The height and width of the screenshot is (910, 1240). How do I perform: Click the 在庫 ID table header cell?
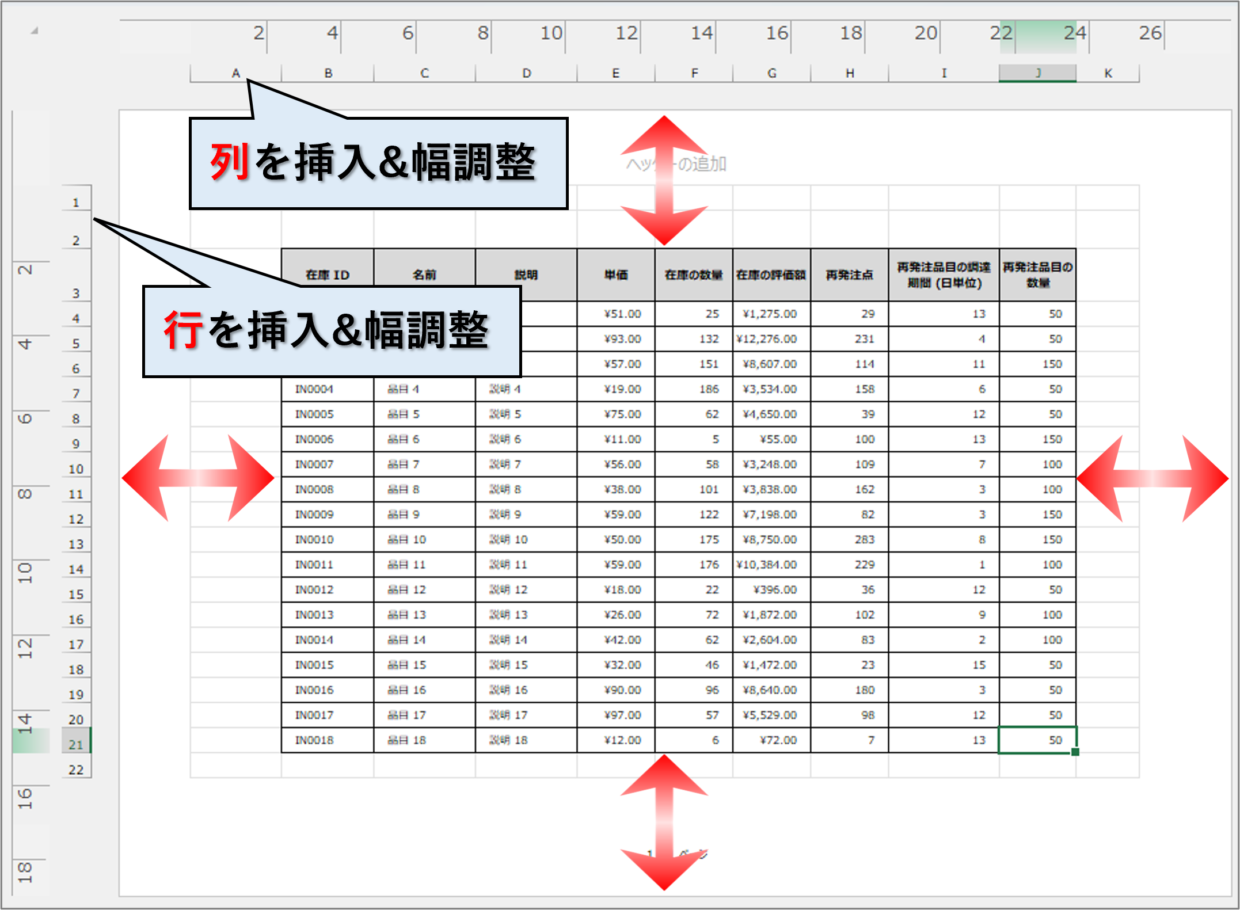click(x=327, y=275)
